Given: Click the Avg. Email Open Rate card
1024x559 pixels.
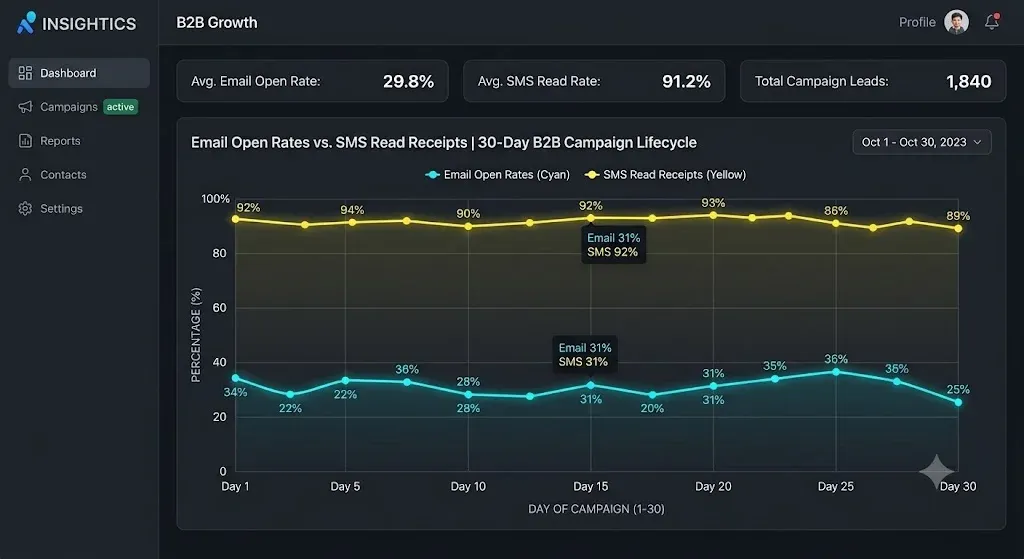Looking at the screenshot, I should click(312, 81).
